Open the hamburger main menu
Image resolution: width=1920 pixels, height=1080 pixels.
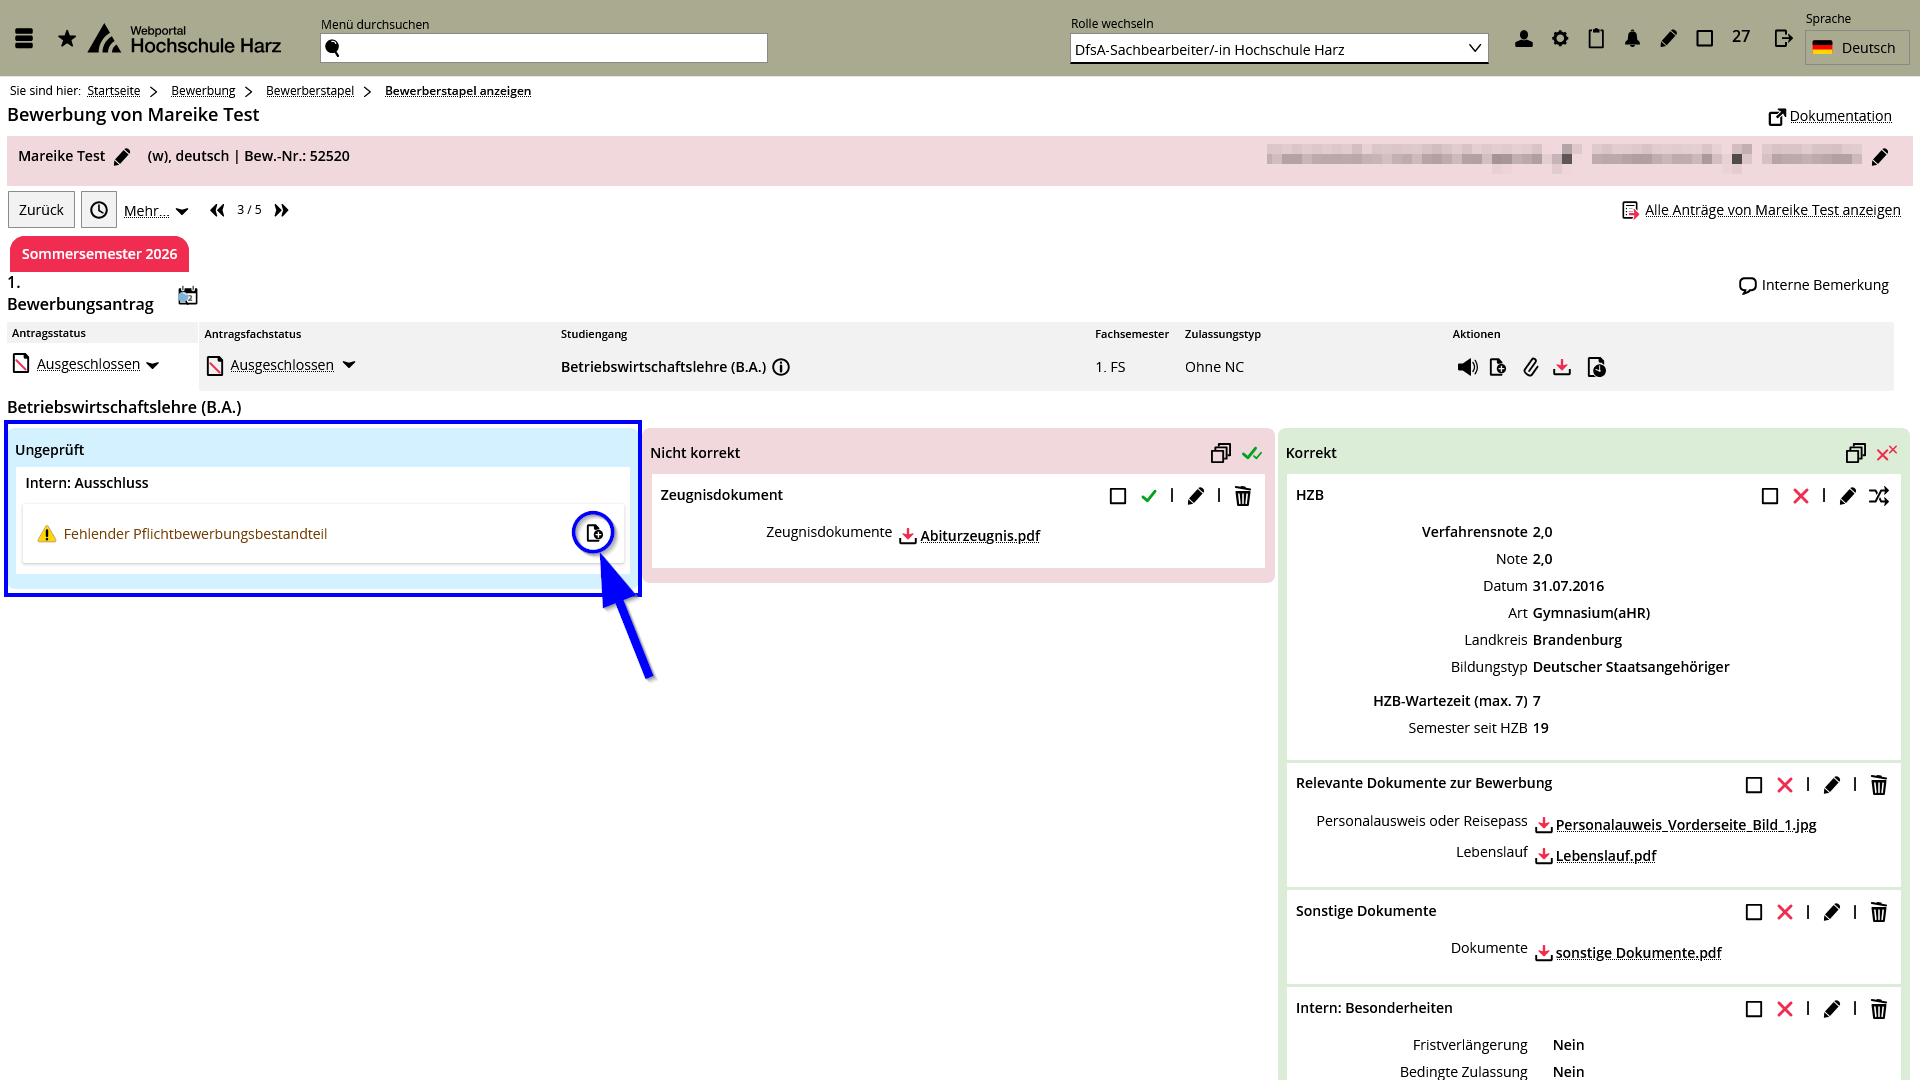click(x=24, y=38)
